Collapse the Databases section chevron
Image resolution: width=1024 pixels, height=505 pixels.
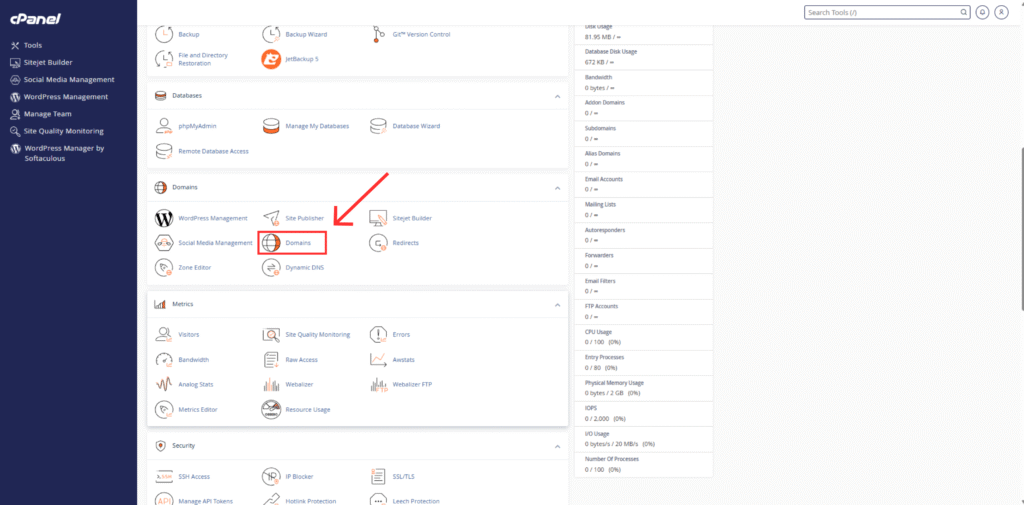click(x=557, y=96)
